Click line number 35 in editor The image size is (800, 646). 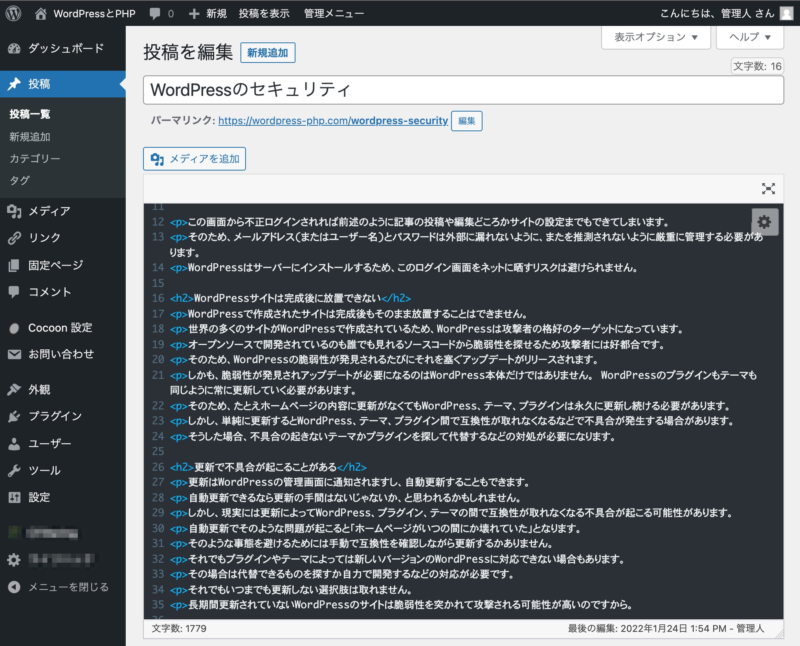click(x=158, y=605)
